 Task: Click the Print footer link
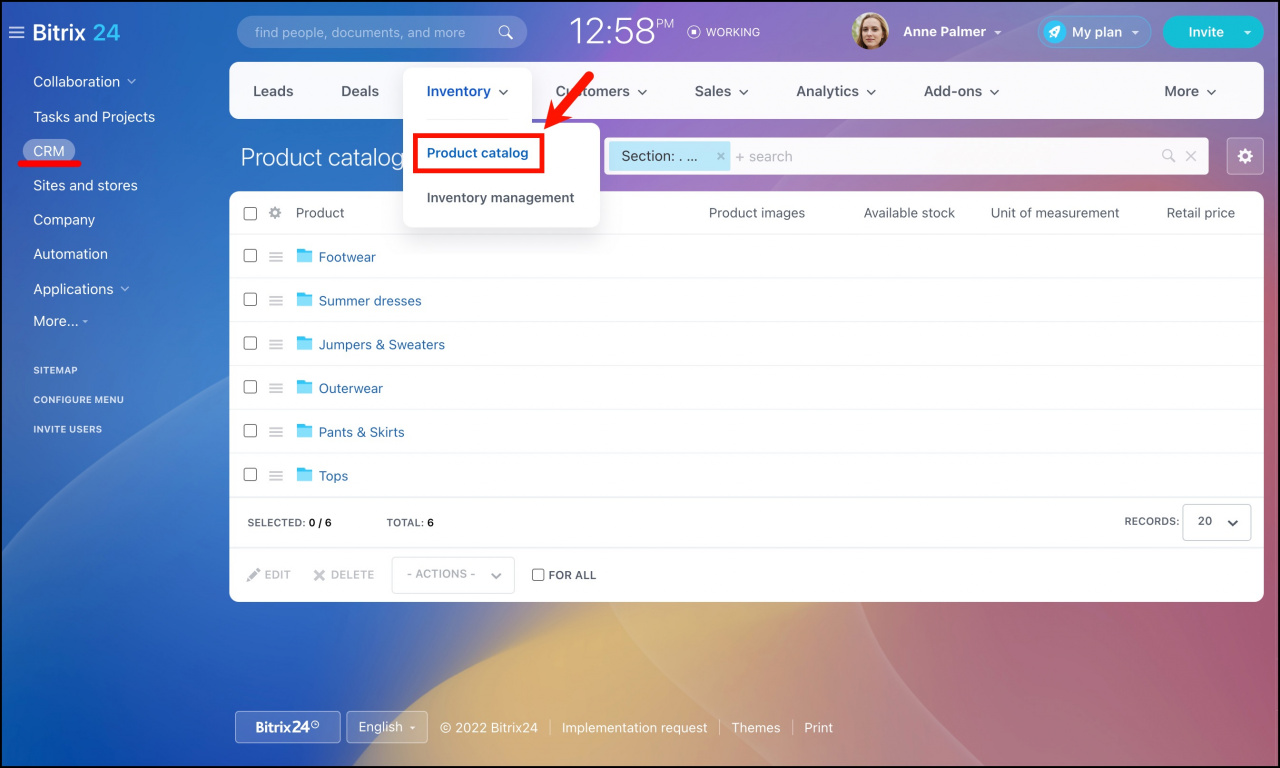click(x=818, y=728)
